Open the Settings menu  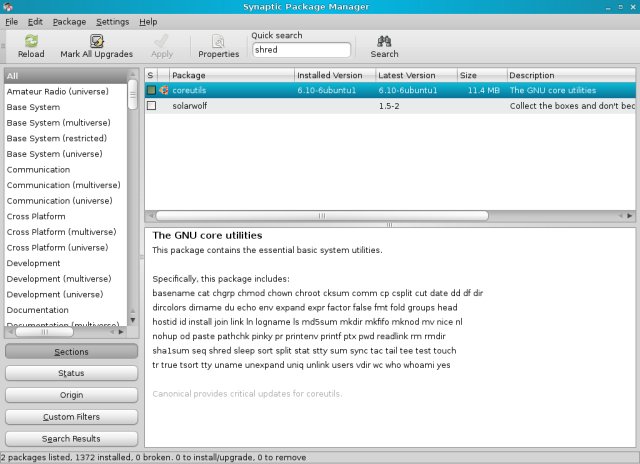tap(113, 22)
